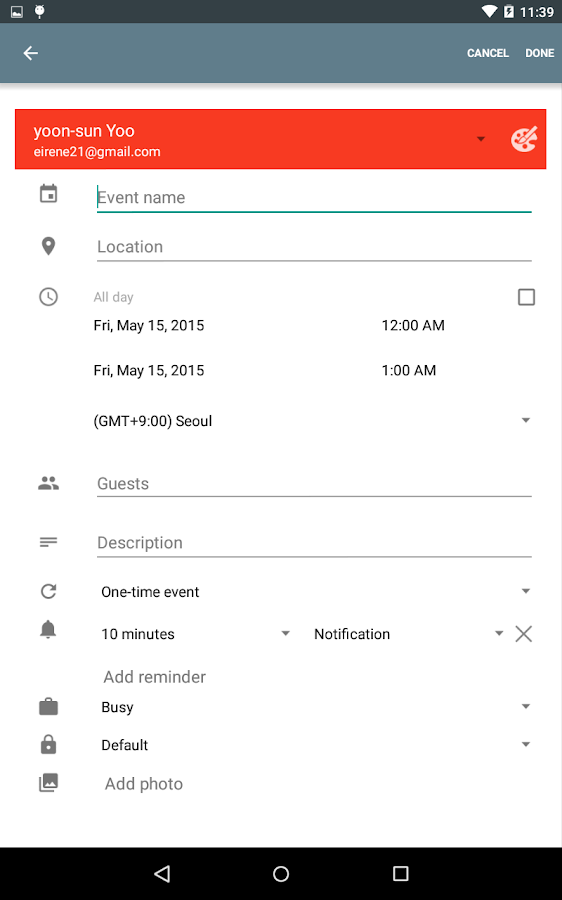The height and width of the screenshot is (900, 562).
Task: Focus the Location field
Action: [x=314, y=247]
